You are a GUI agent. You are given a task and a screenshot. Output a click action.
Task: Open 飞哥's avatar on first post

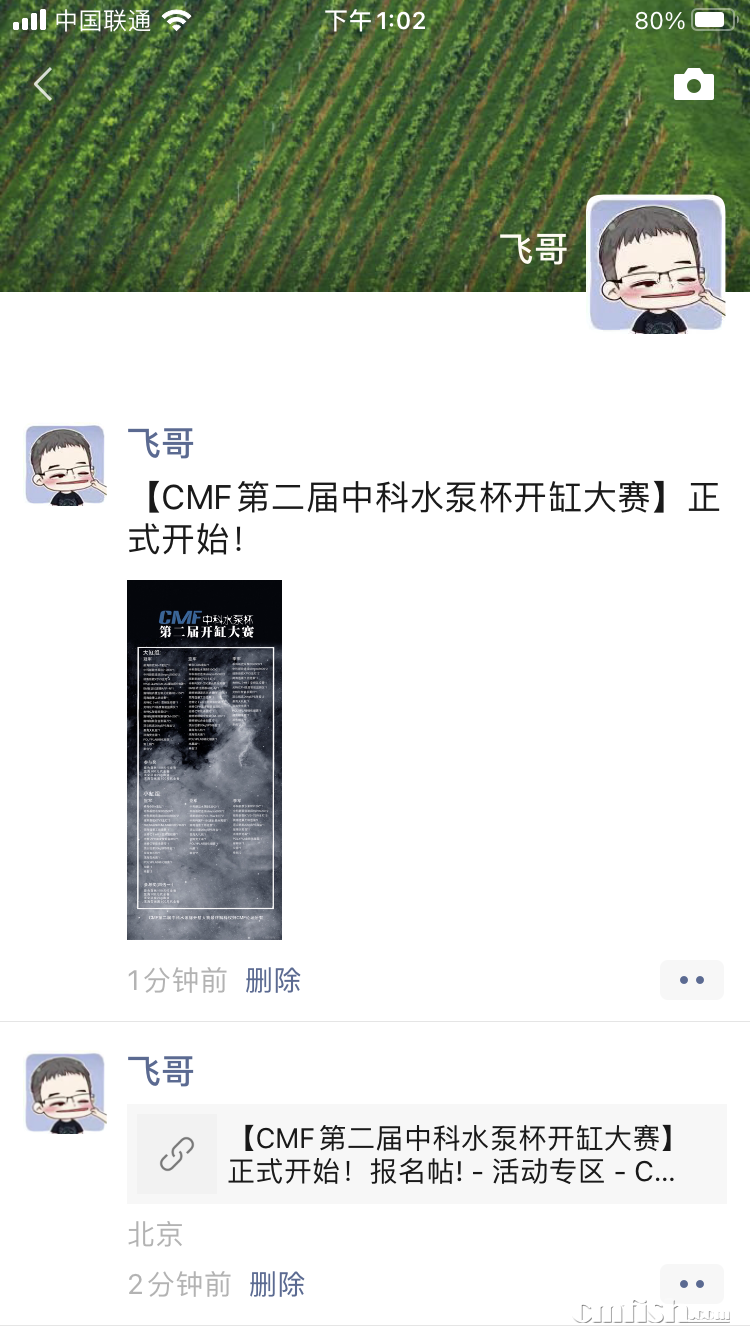[65, 465]
